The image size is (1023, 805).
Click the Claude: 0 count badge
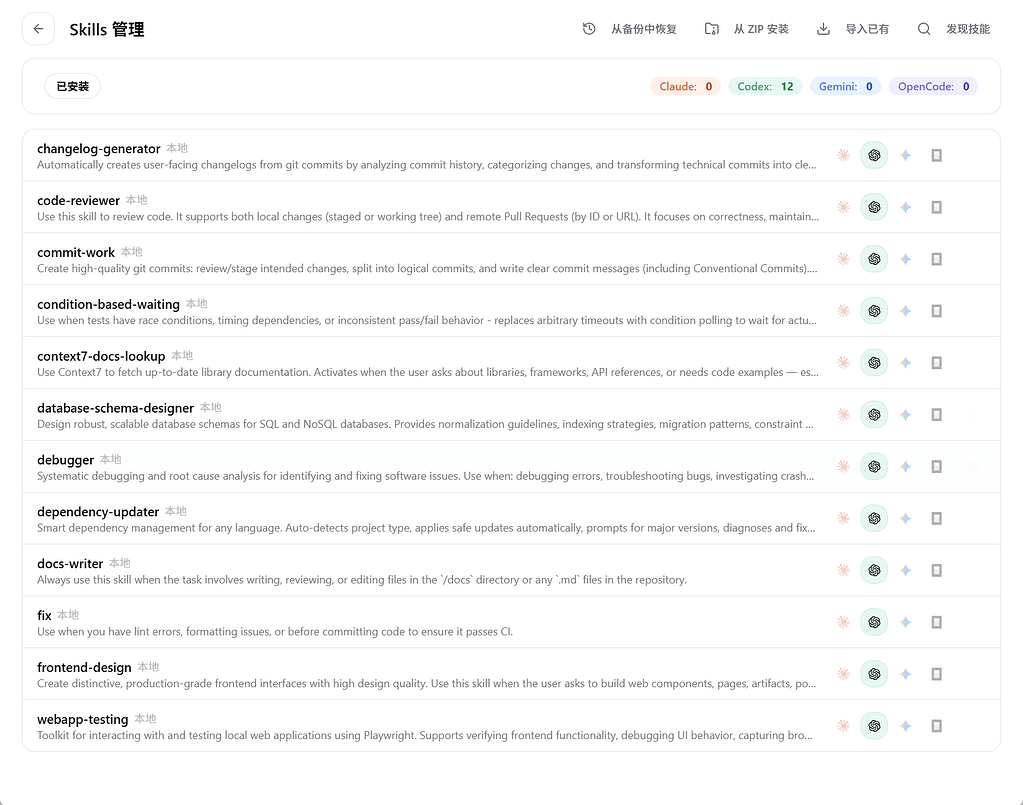click(686, 86)
